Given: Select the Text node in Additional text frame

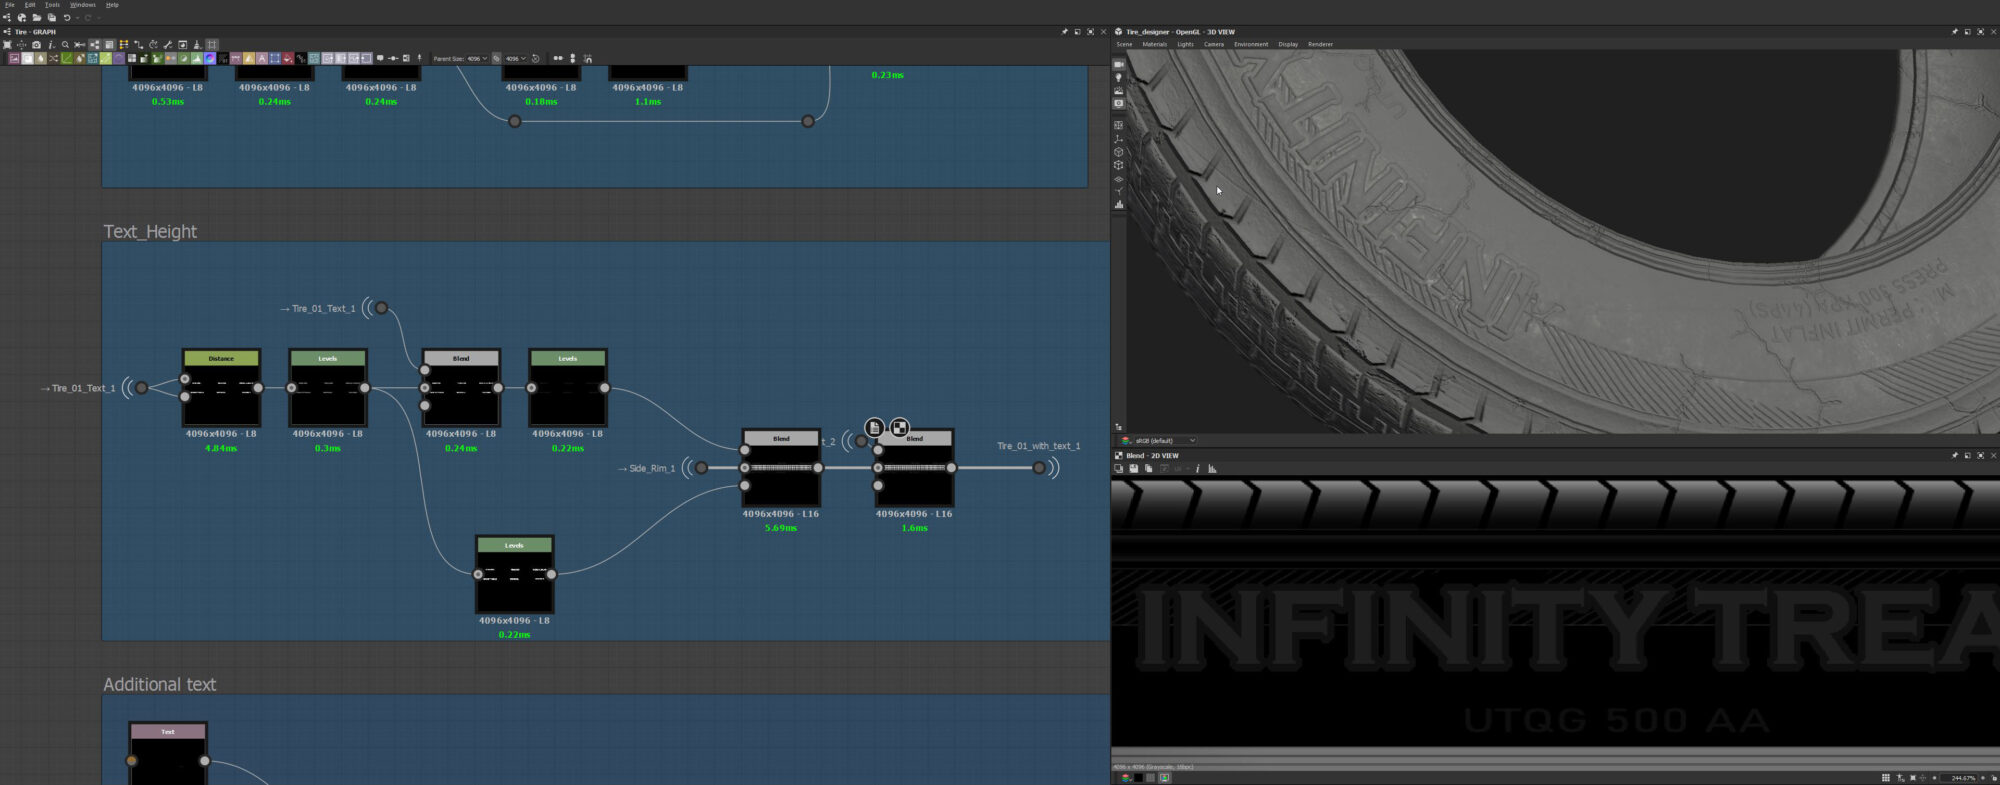Looking at the screenshot, I should [168, 753].
